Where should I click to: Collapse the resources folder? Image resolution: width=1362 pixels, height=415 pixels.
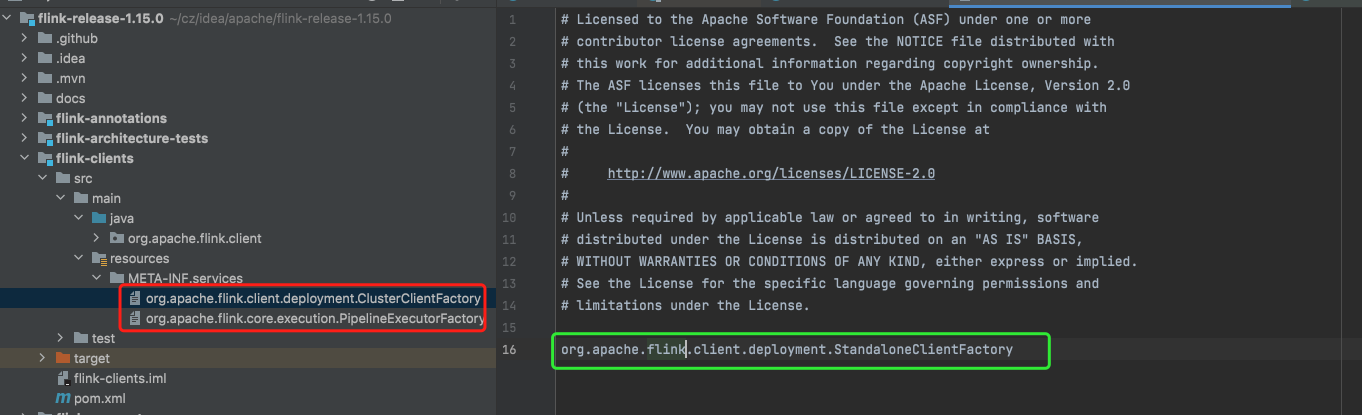[x=79, y=258]
